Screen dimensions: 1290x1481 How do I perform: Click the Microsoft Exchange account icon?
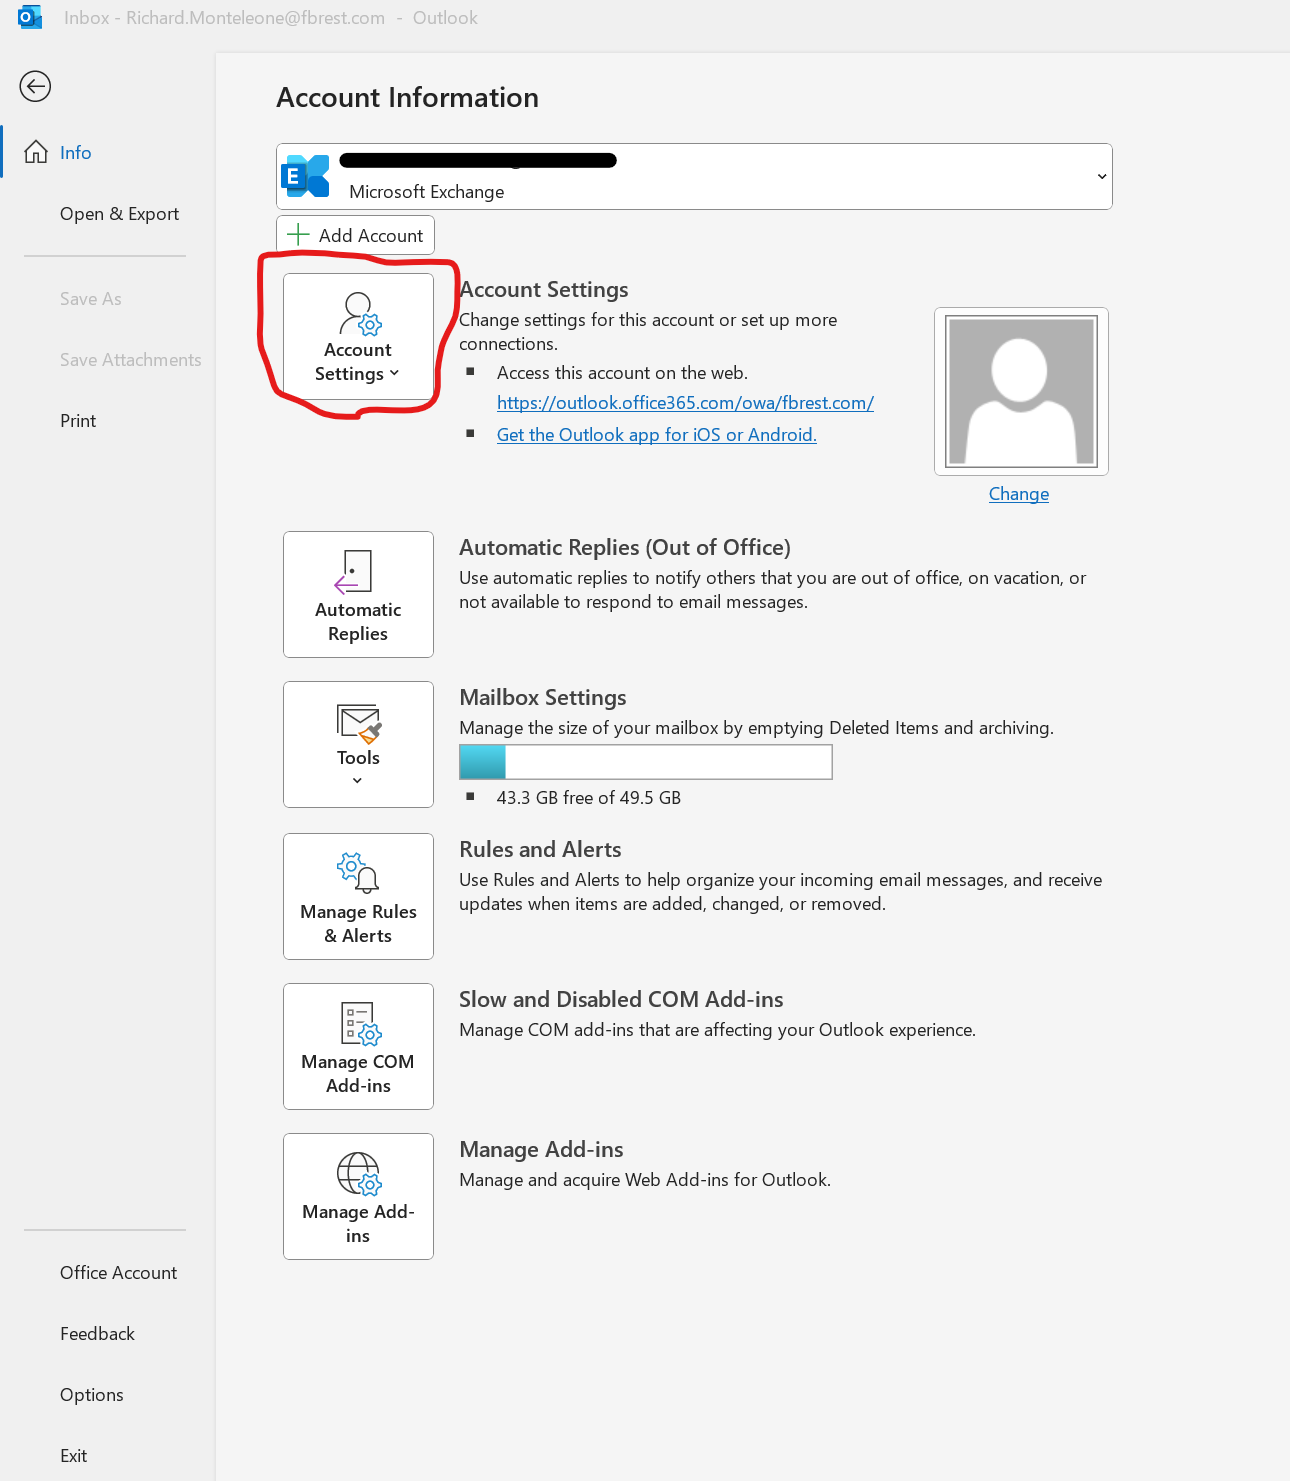pyautogui.click(x=305, y=175)
